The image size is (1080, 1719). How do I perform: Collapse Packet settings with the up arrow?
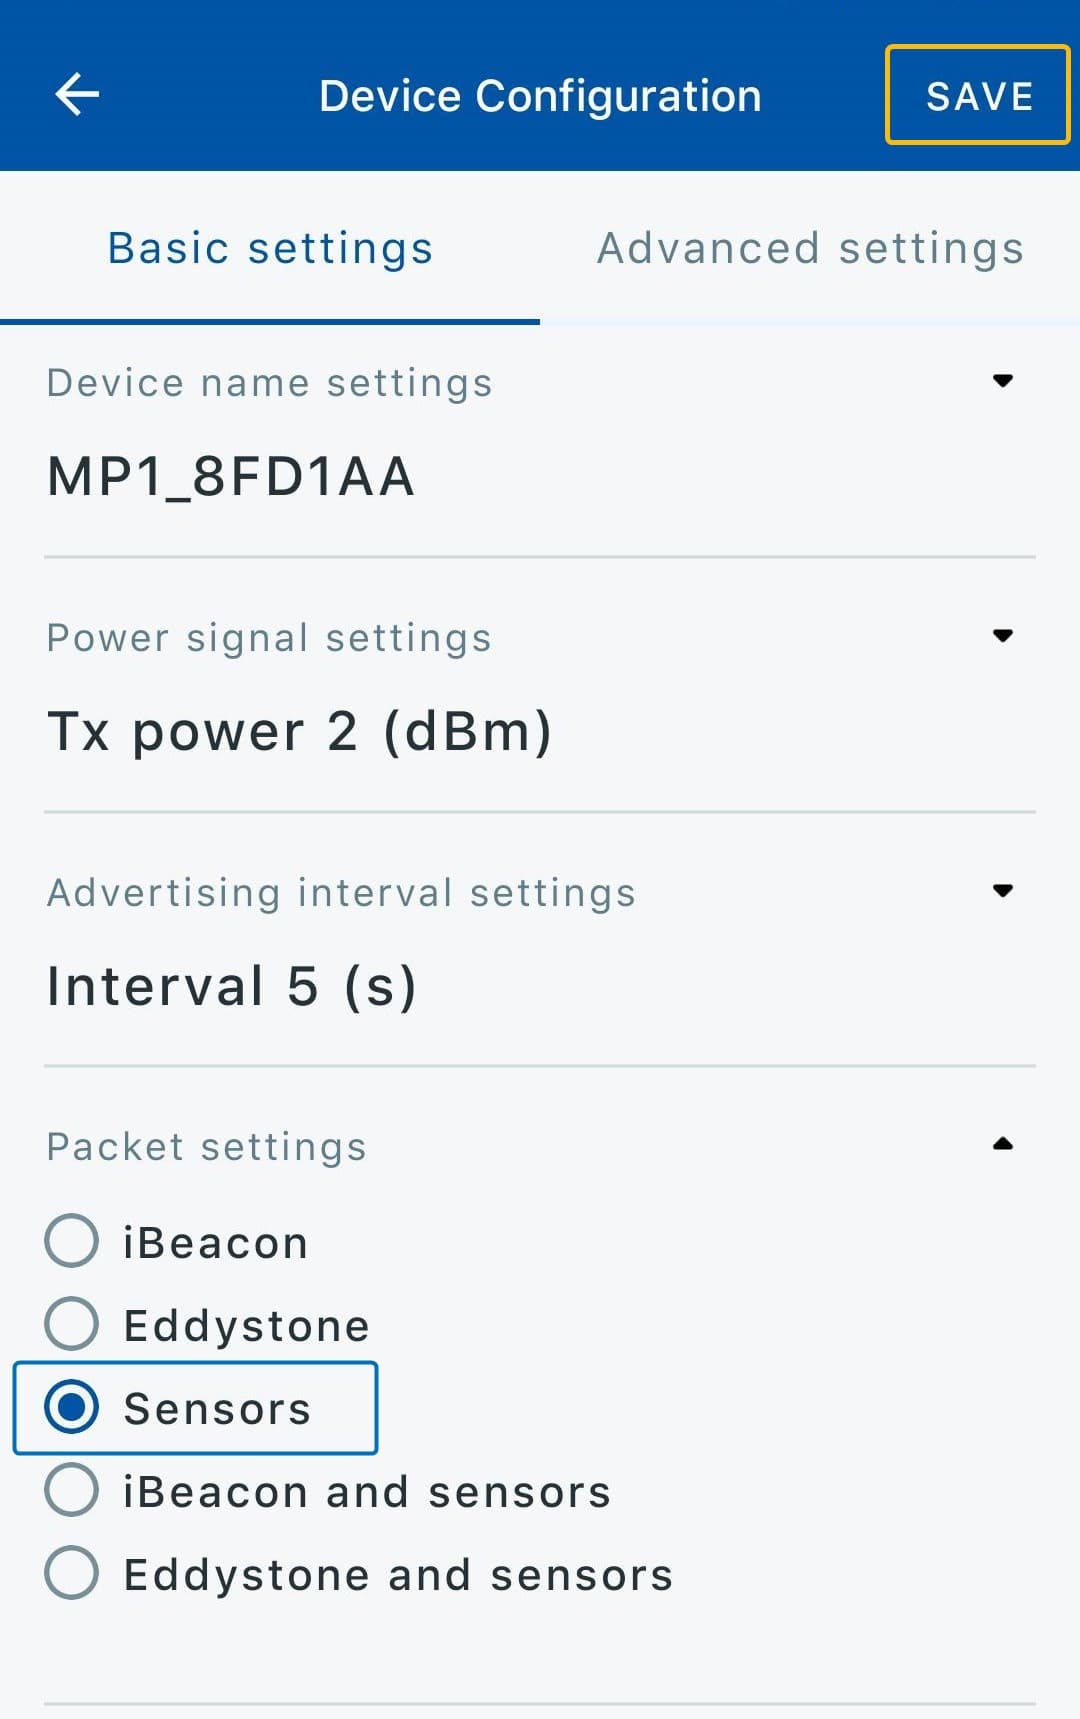(1003, 1144)
